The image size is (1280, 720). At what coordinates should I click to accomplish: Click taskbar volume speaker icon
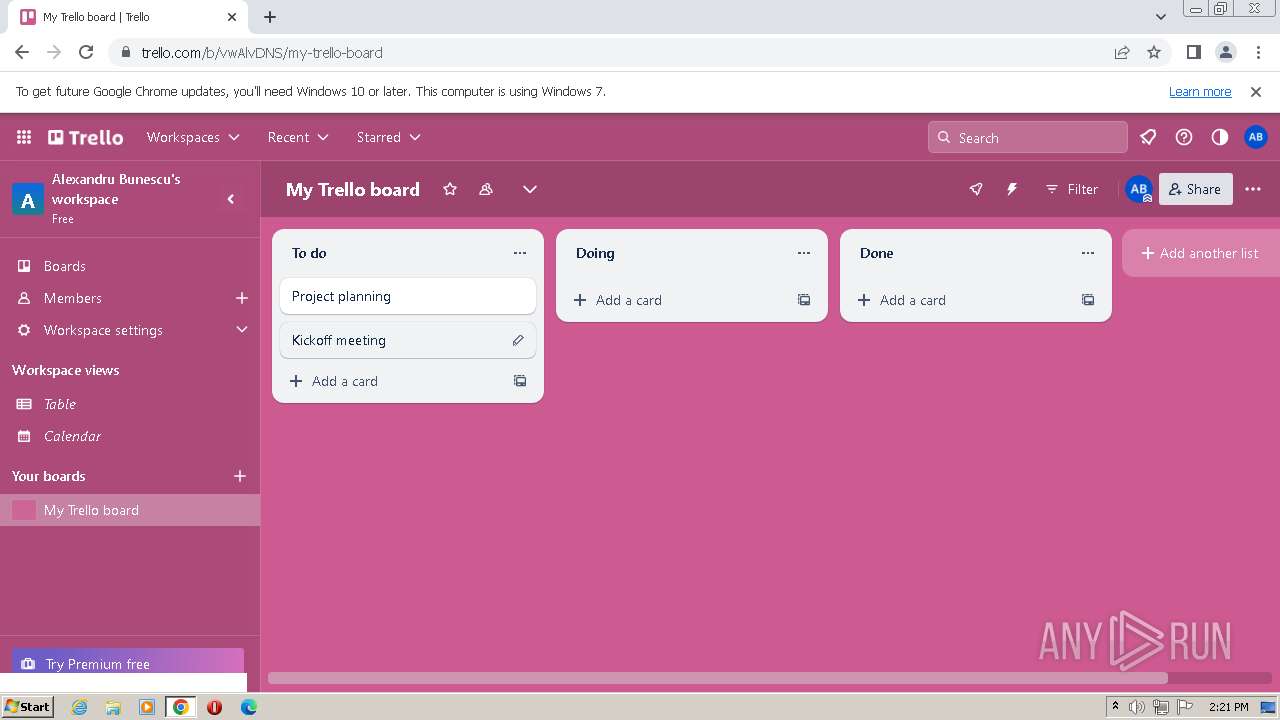pos(1137,707)
